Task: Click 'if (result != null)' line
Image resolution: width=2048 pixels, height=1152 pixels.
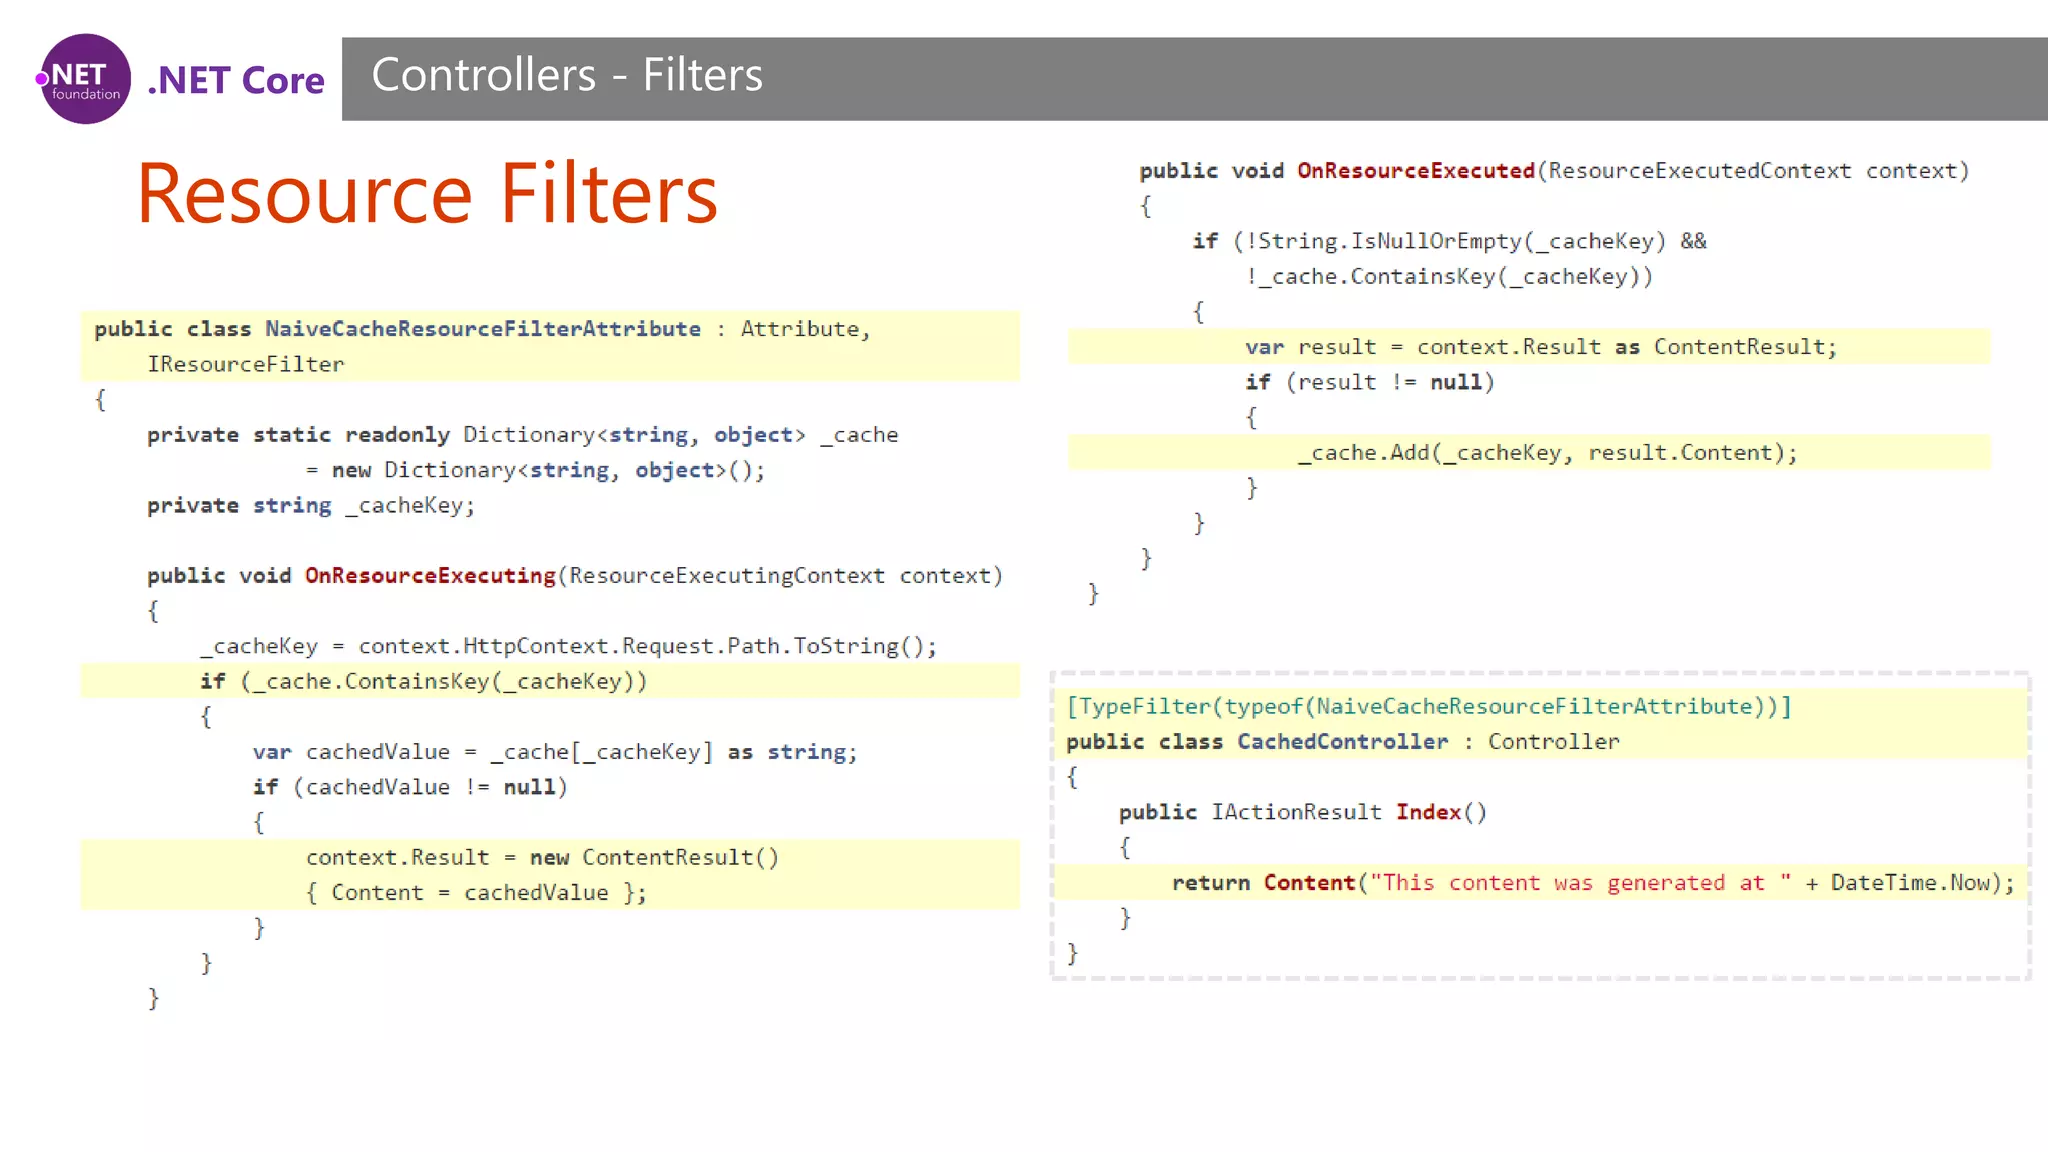Action: [x=1370, y=383]
